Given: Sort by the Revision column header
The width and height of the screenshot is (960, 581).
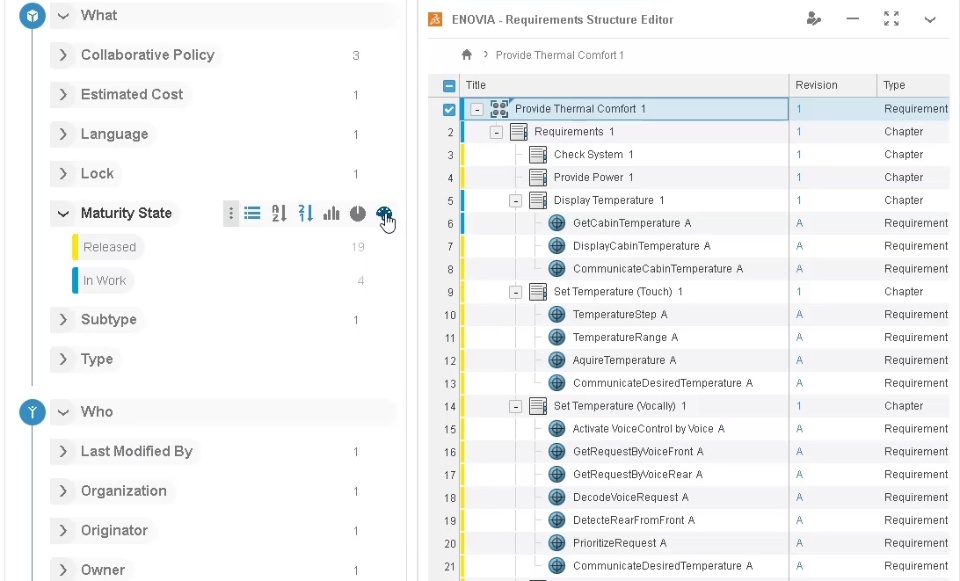Looking at the screenshot, I should coord(816,85).
